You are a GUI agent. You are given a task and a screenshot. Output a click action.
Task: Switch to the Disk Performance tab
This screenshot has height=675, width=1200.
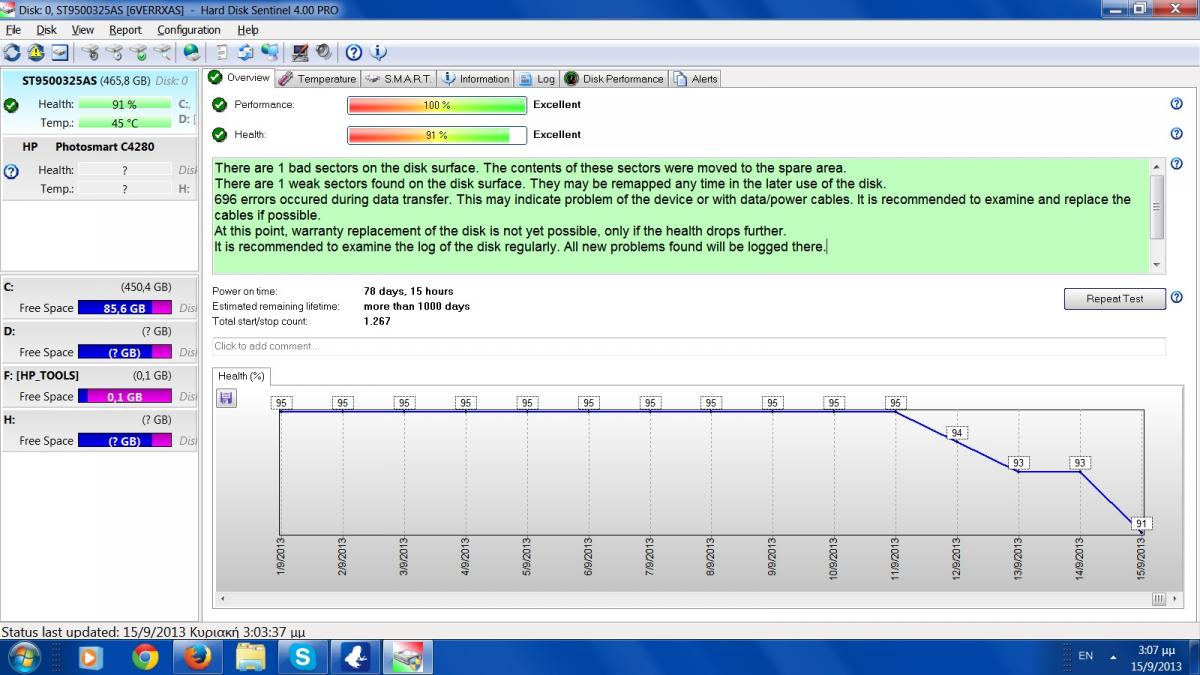click(x=613, y=79)
